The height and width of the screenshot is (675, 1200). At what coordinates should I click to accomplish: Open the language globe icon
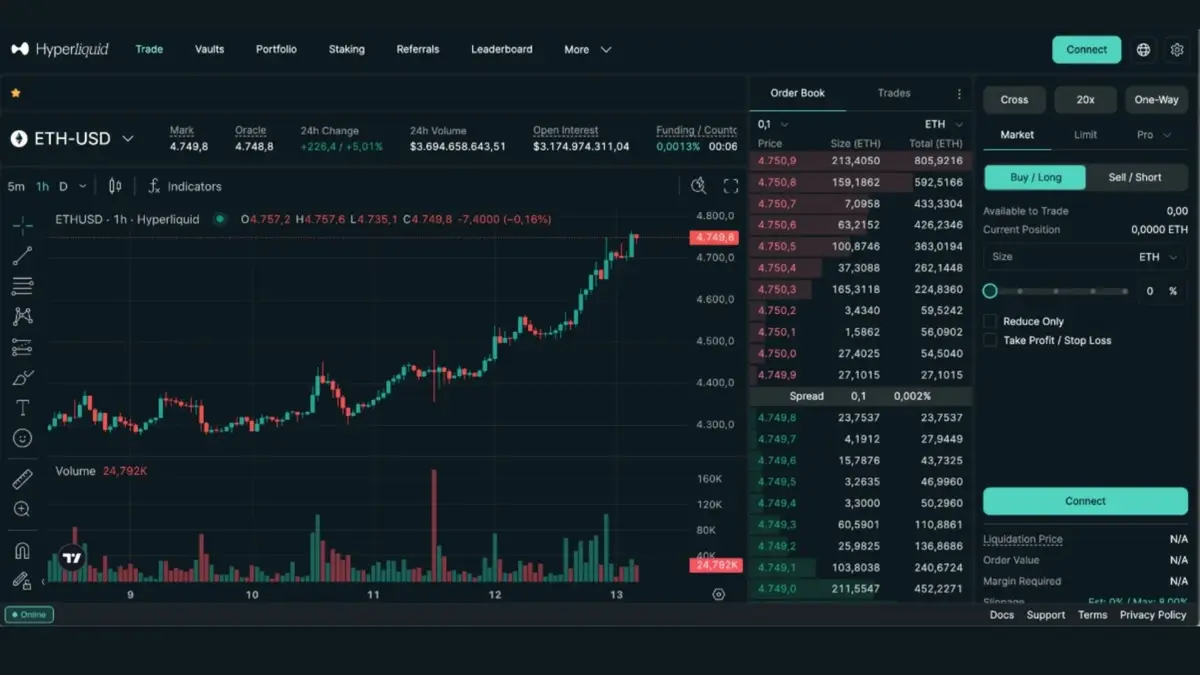(1143, 50)
